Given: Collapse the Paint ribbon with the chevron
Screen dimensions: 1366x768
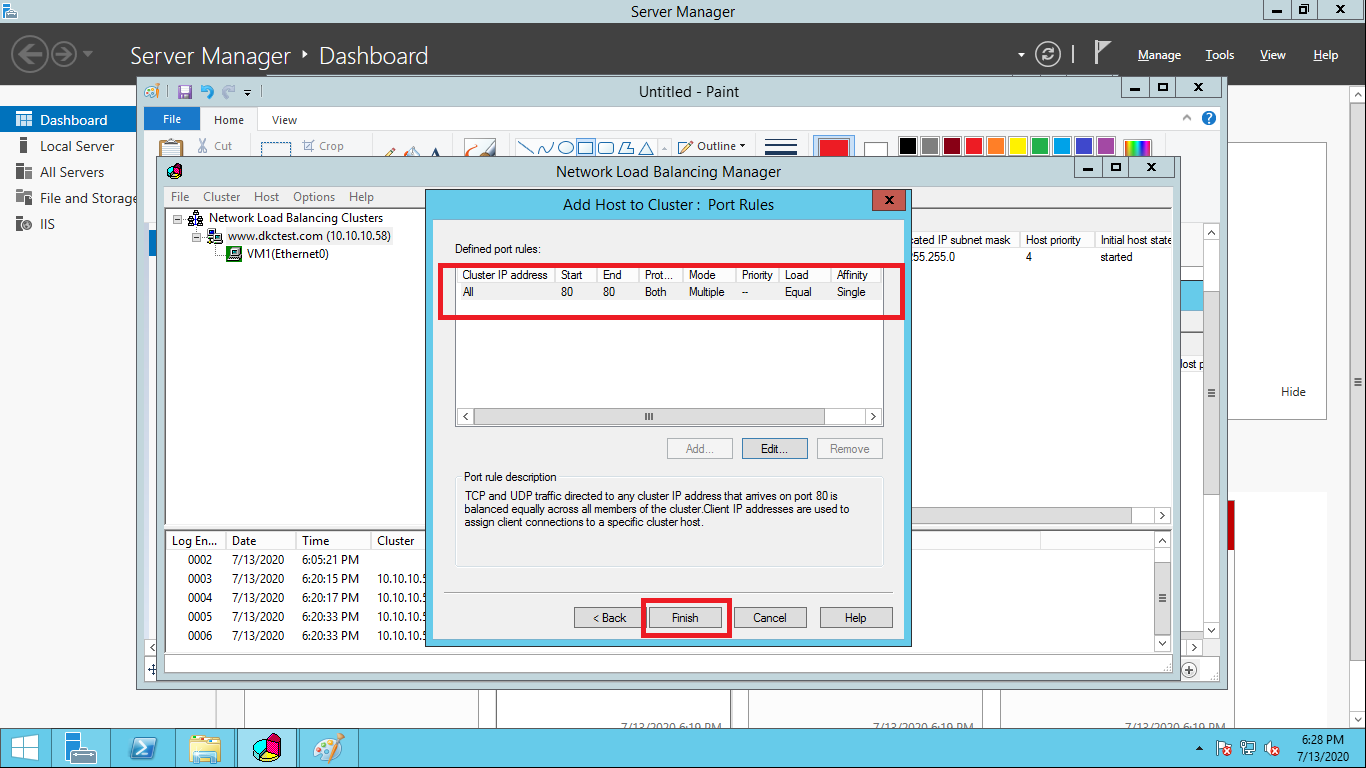Looking at the screenshot, I should 1189,118.
